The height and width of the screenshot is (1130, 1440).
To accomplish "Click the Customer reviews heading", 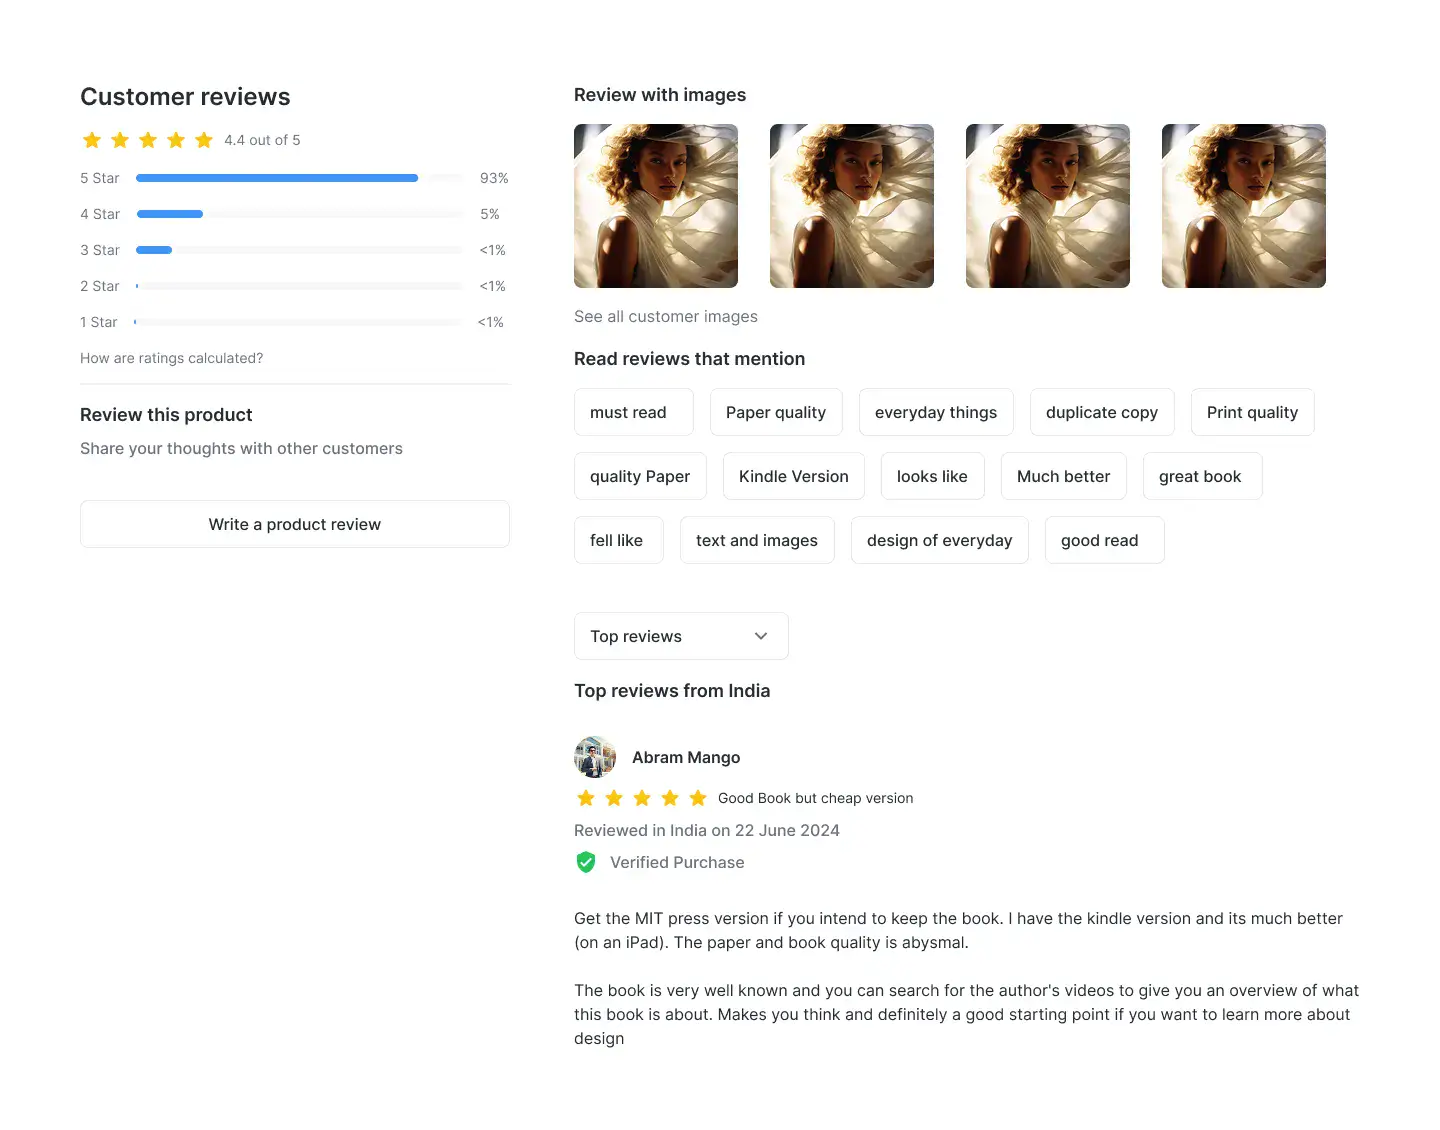I will click(185, 97).
